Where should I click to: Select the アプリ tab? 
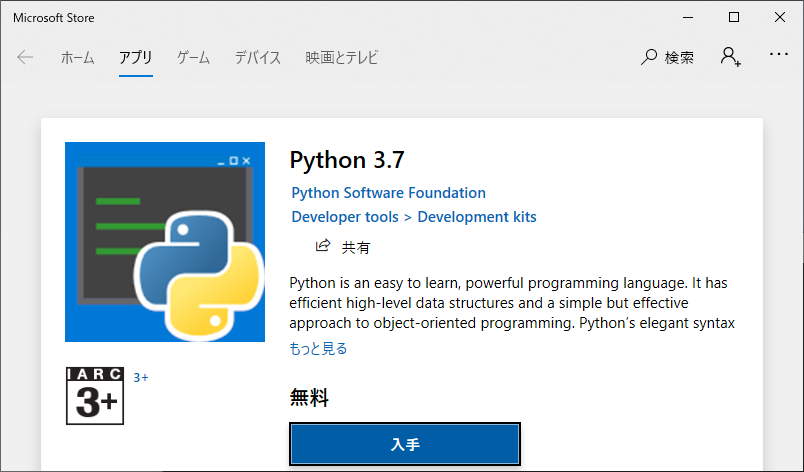pos(136,57)
